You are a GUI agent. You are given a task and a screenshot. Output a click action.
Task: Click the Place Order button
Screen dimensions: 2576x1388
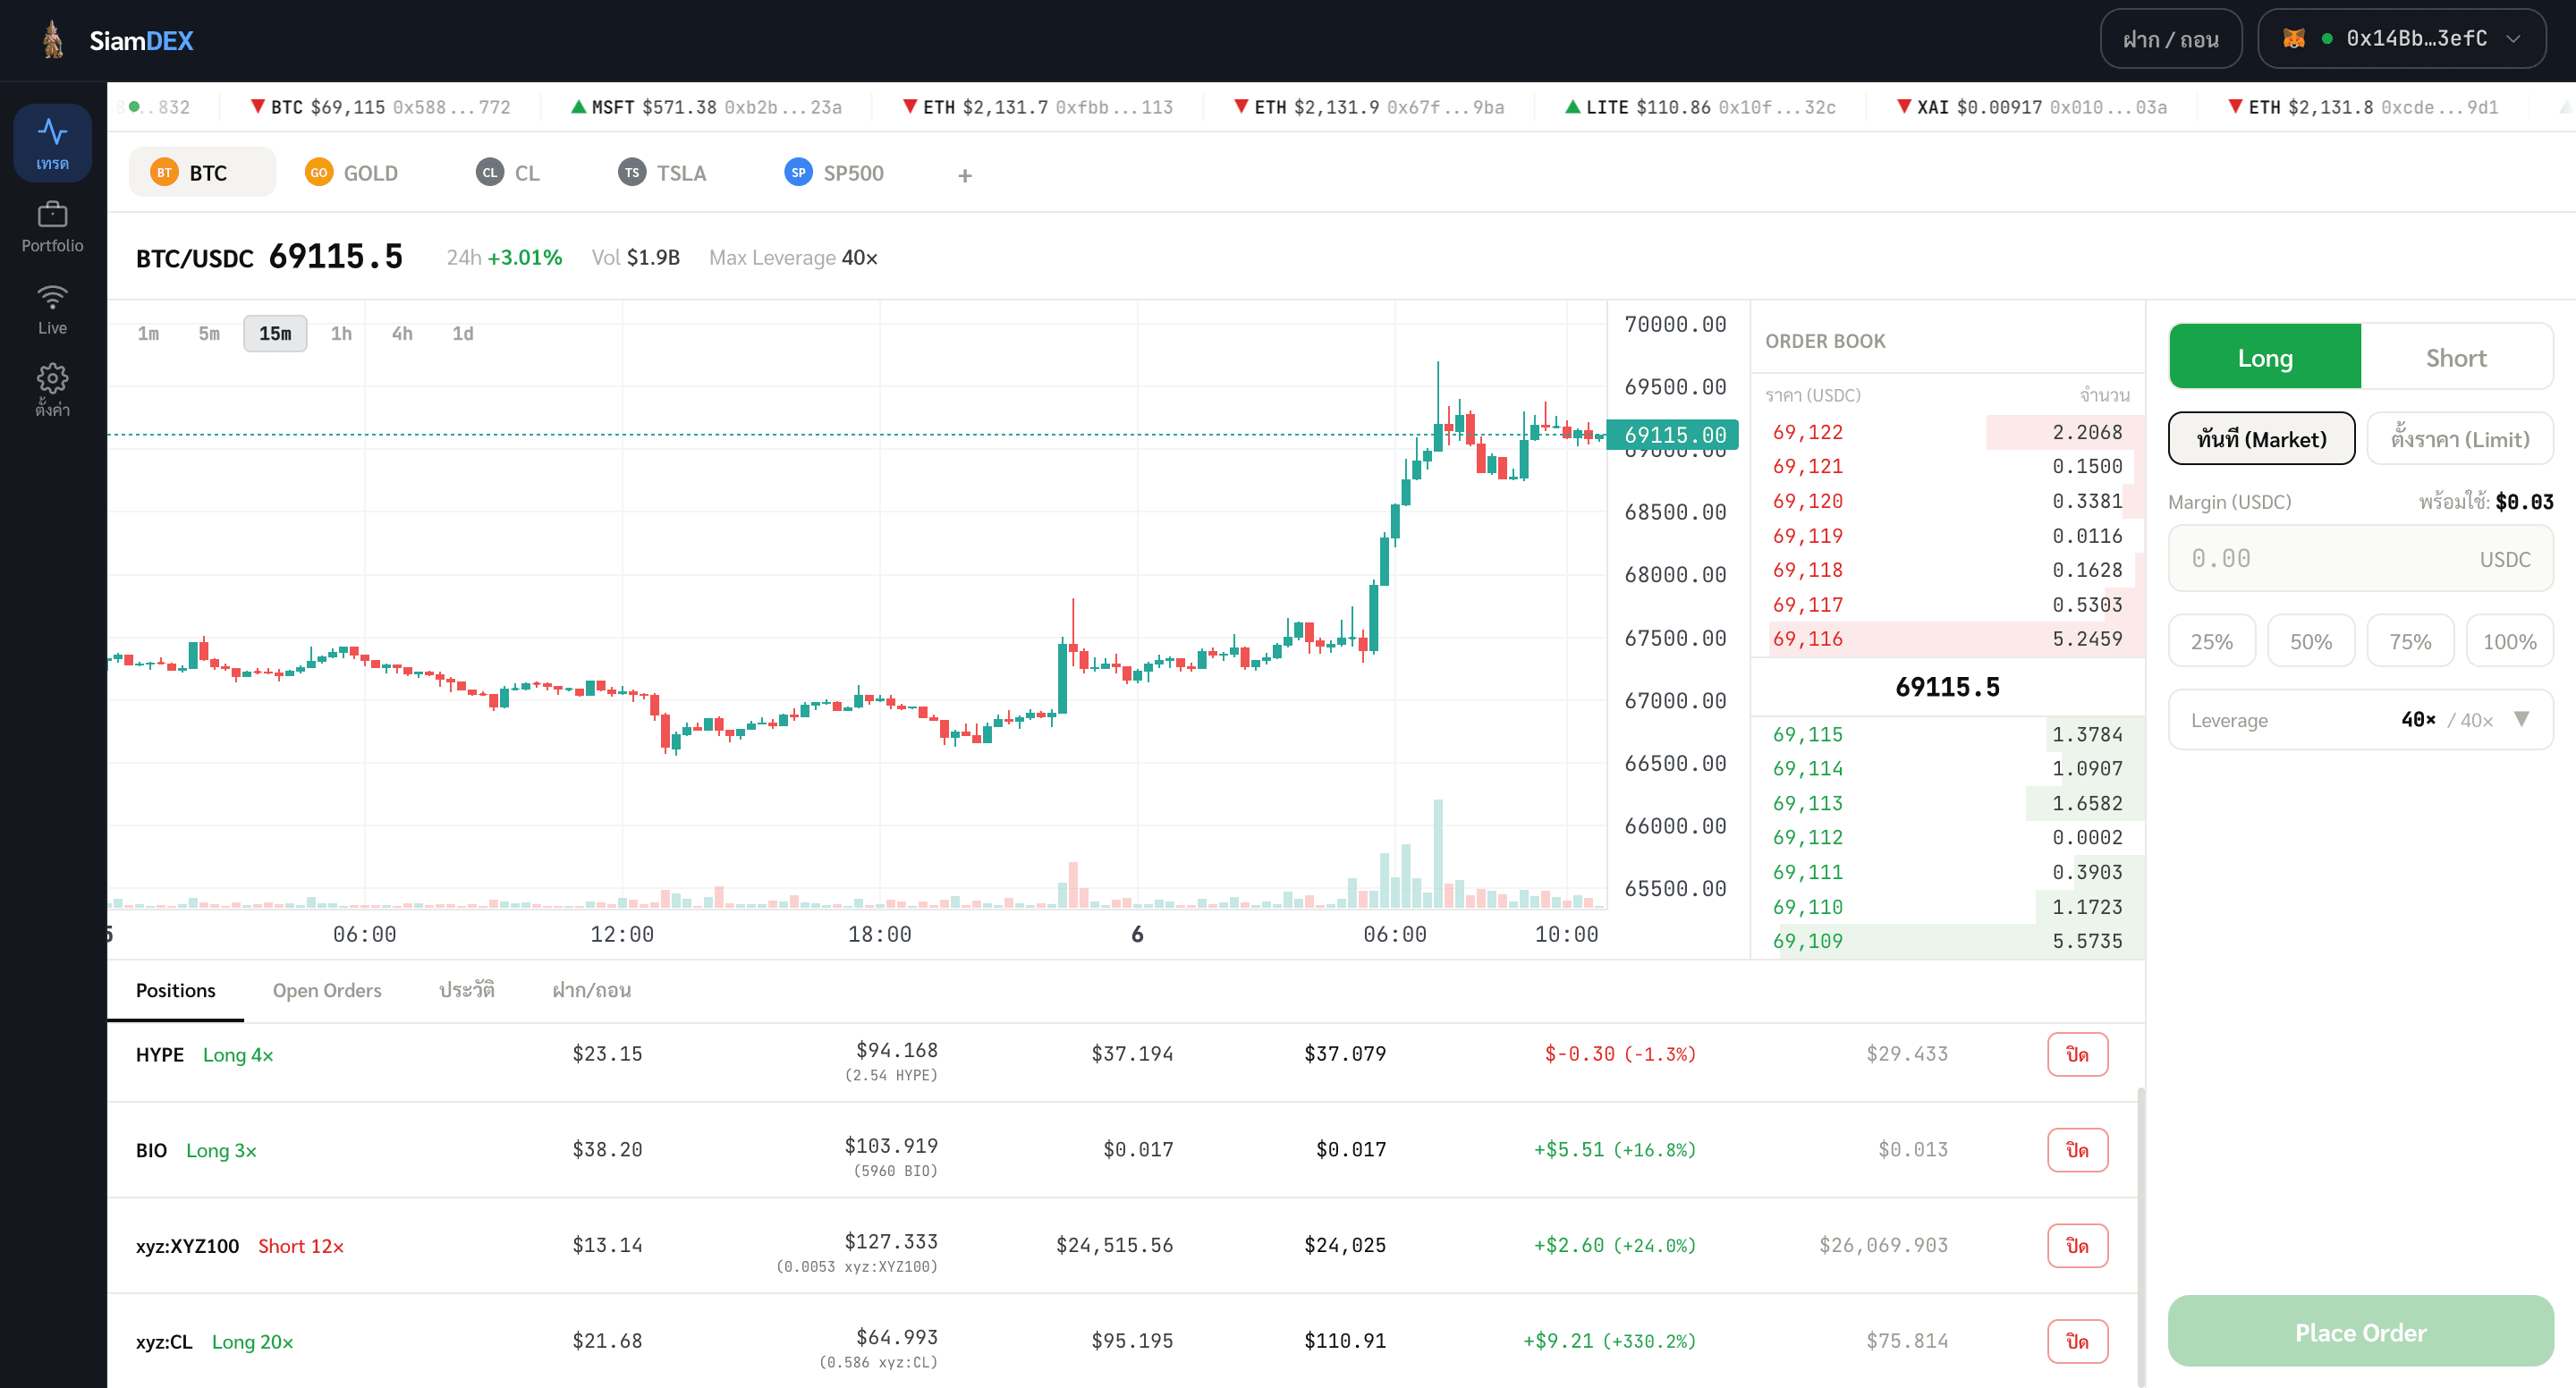(x=2360, y=1332)
